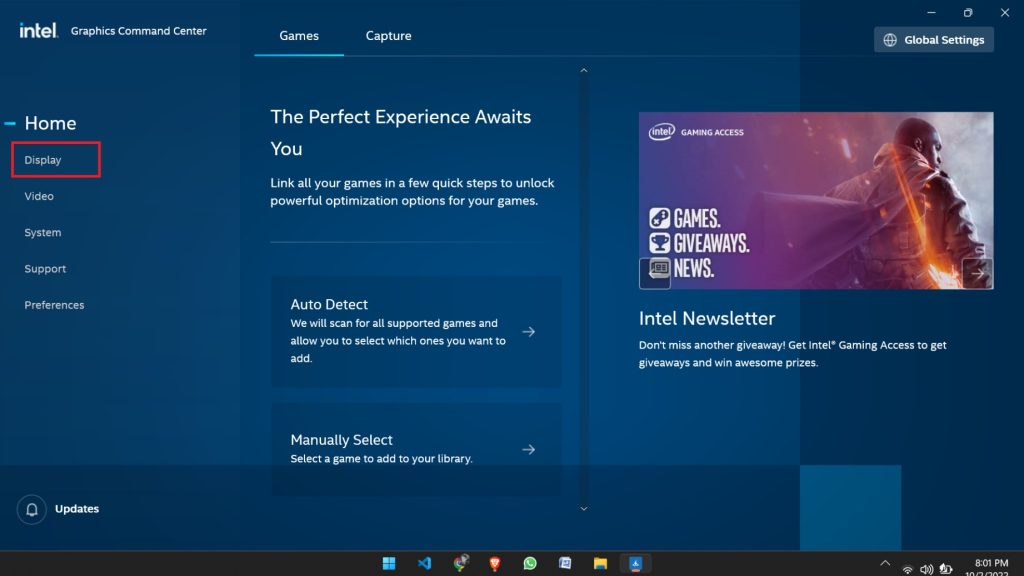Click the Auto Detect arrow

[x=529, y=332]
